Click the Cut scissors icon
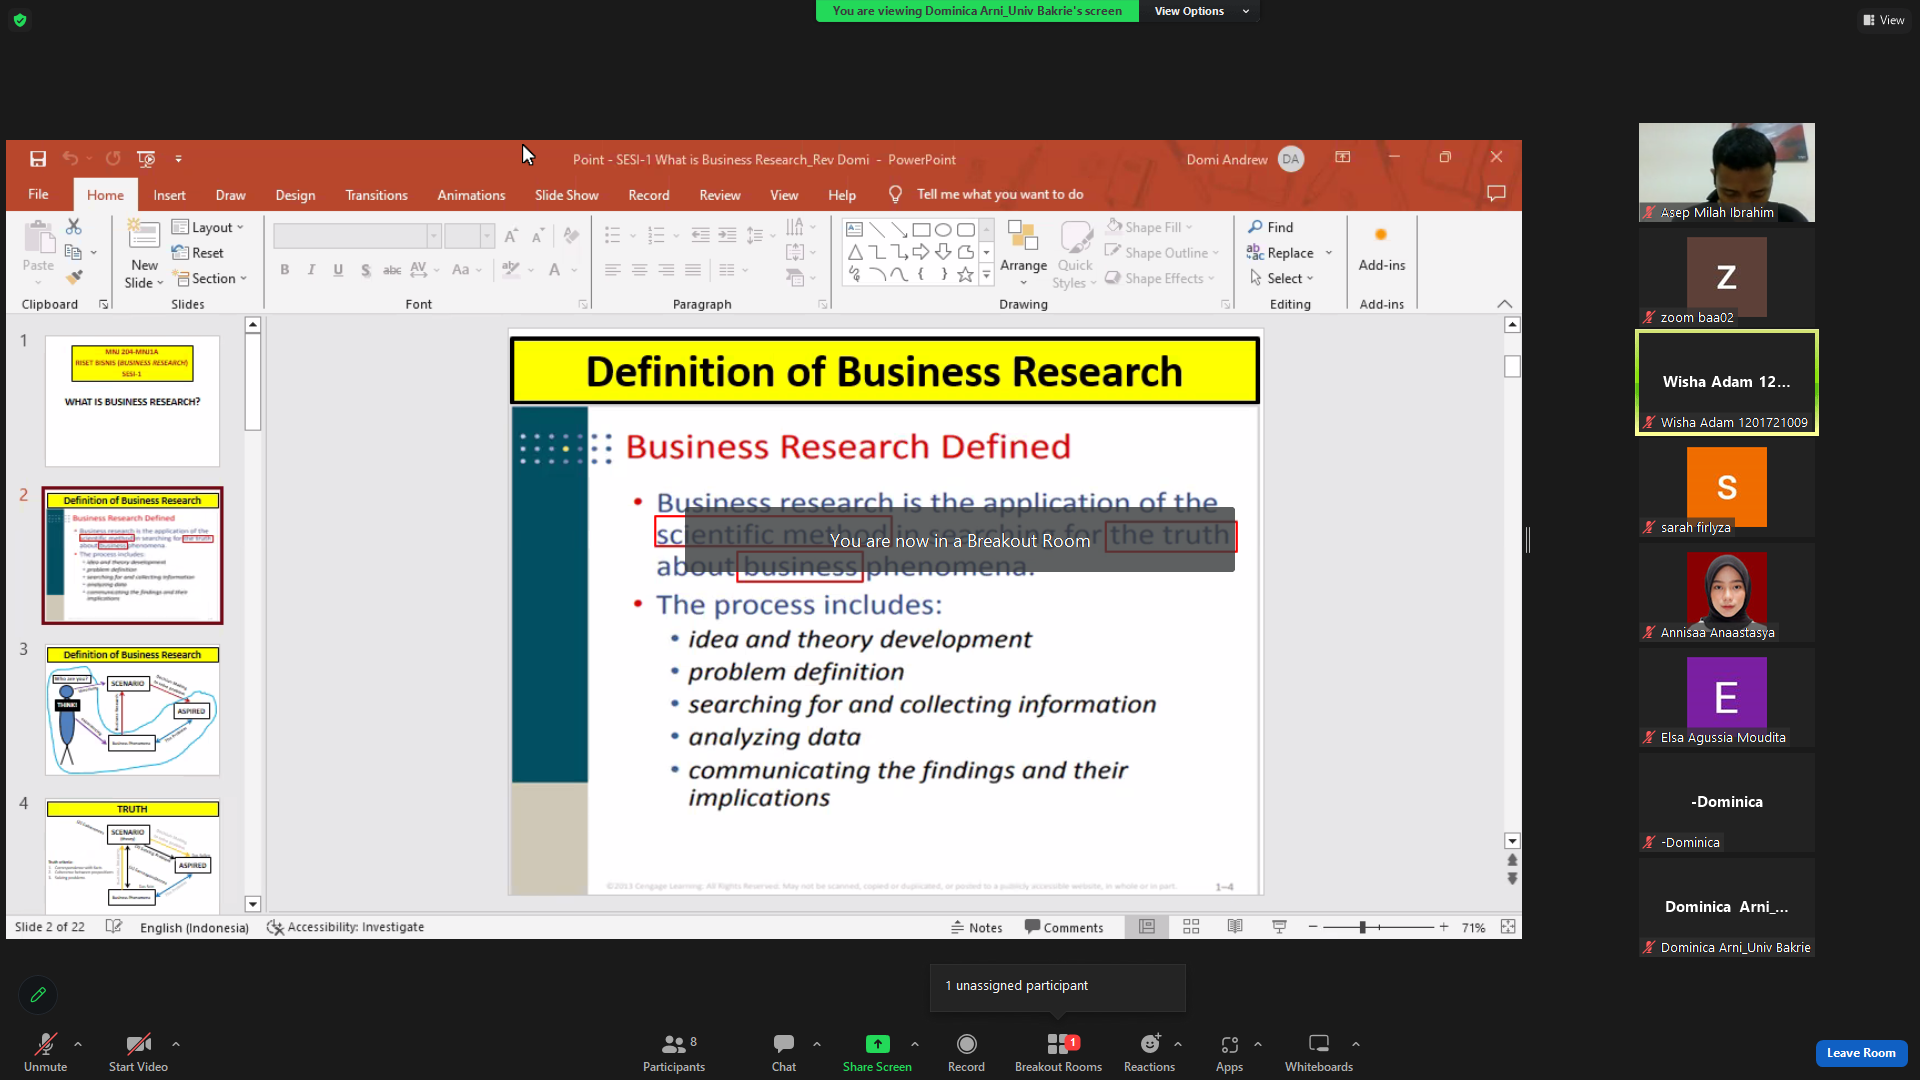 pos(74,227)
